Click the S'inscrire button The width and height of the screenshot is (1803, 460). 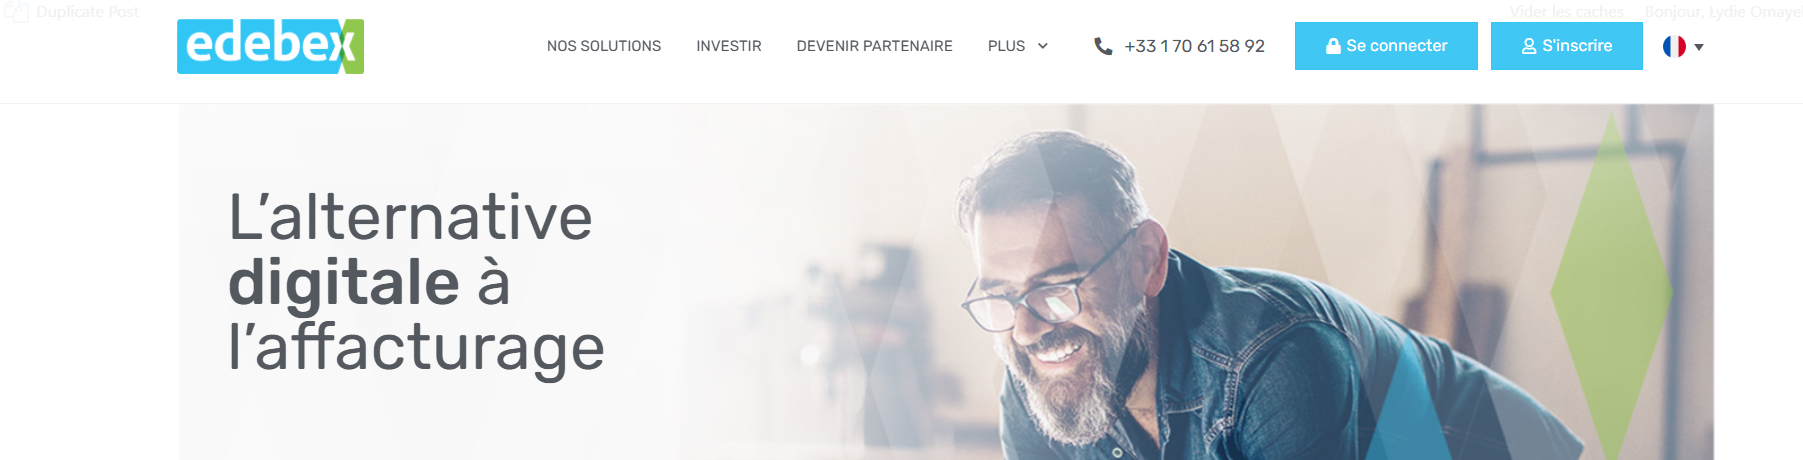(x=1567, y=46)
